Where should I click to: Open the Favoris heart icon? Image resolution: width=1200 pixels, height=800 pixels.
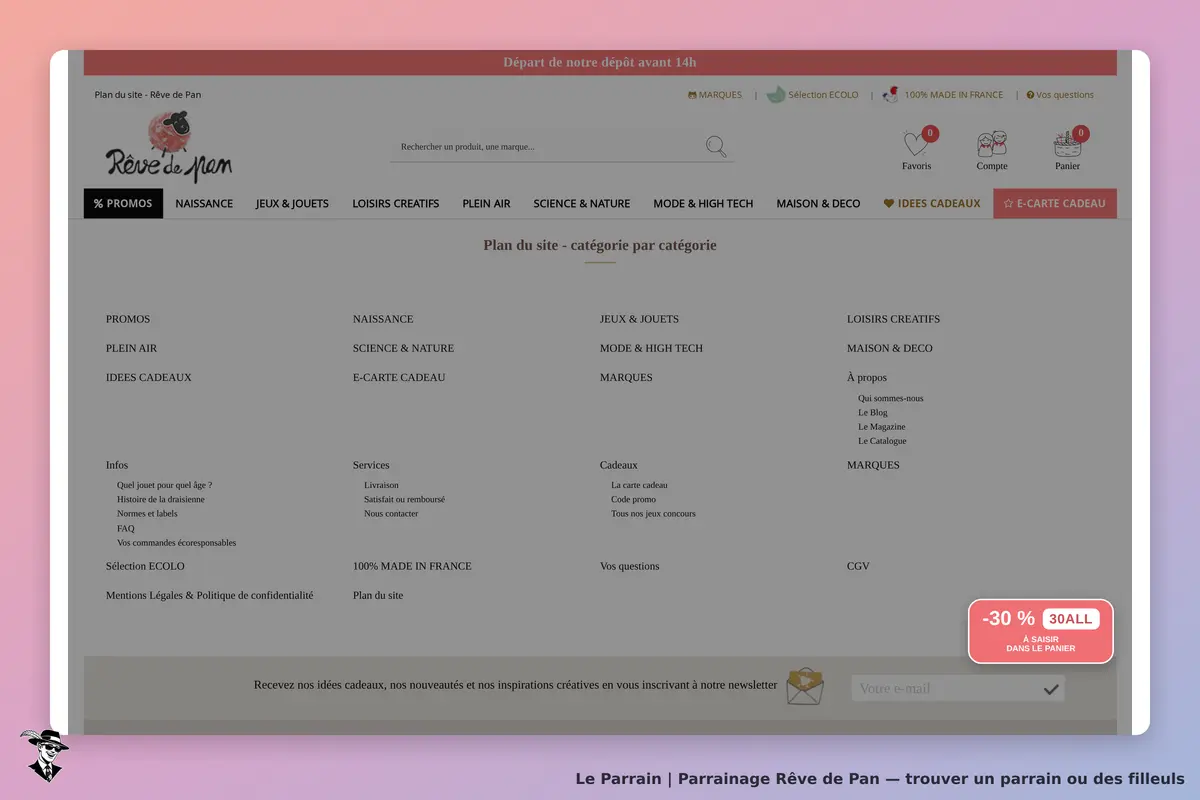(x=916, y=143)
